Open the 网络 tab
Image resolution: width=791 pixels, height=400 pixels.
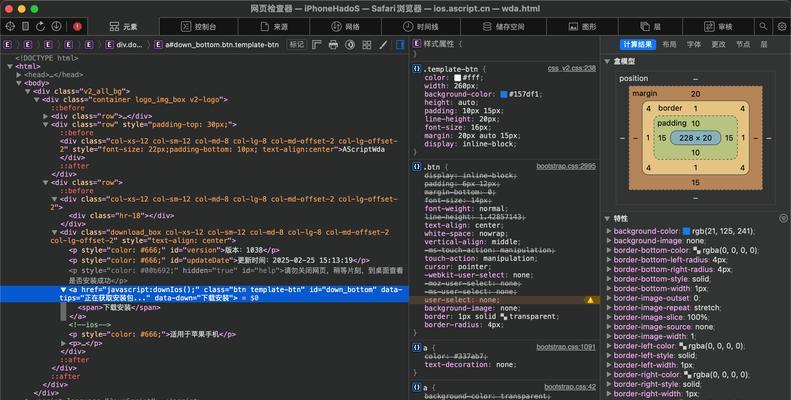click(346, 26)
